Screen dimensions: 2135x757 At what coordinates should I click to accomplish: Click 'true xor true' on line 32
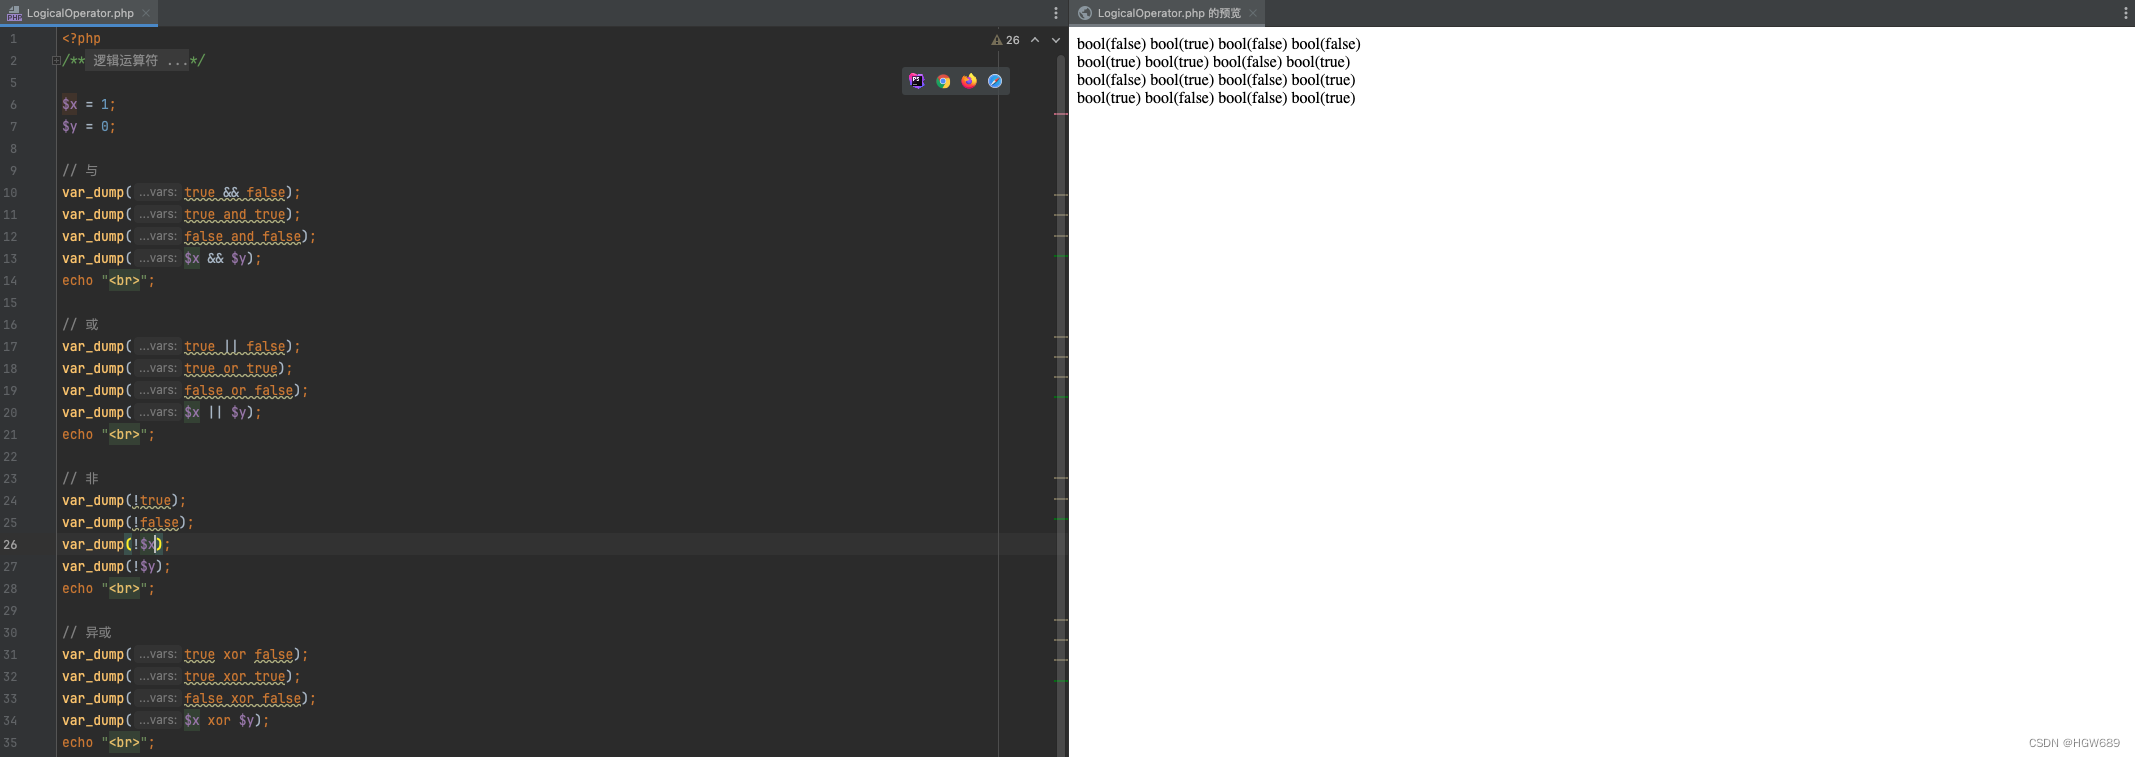point(235,677)
